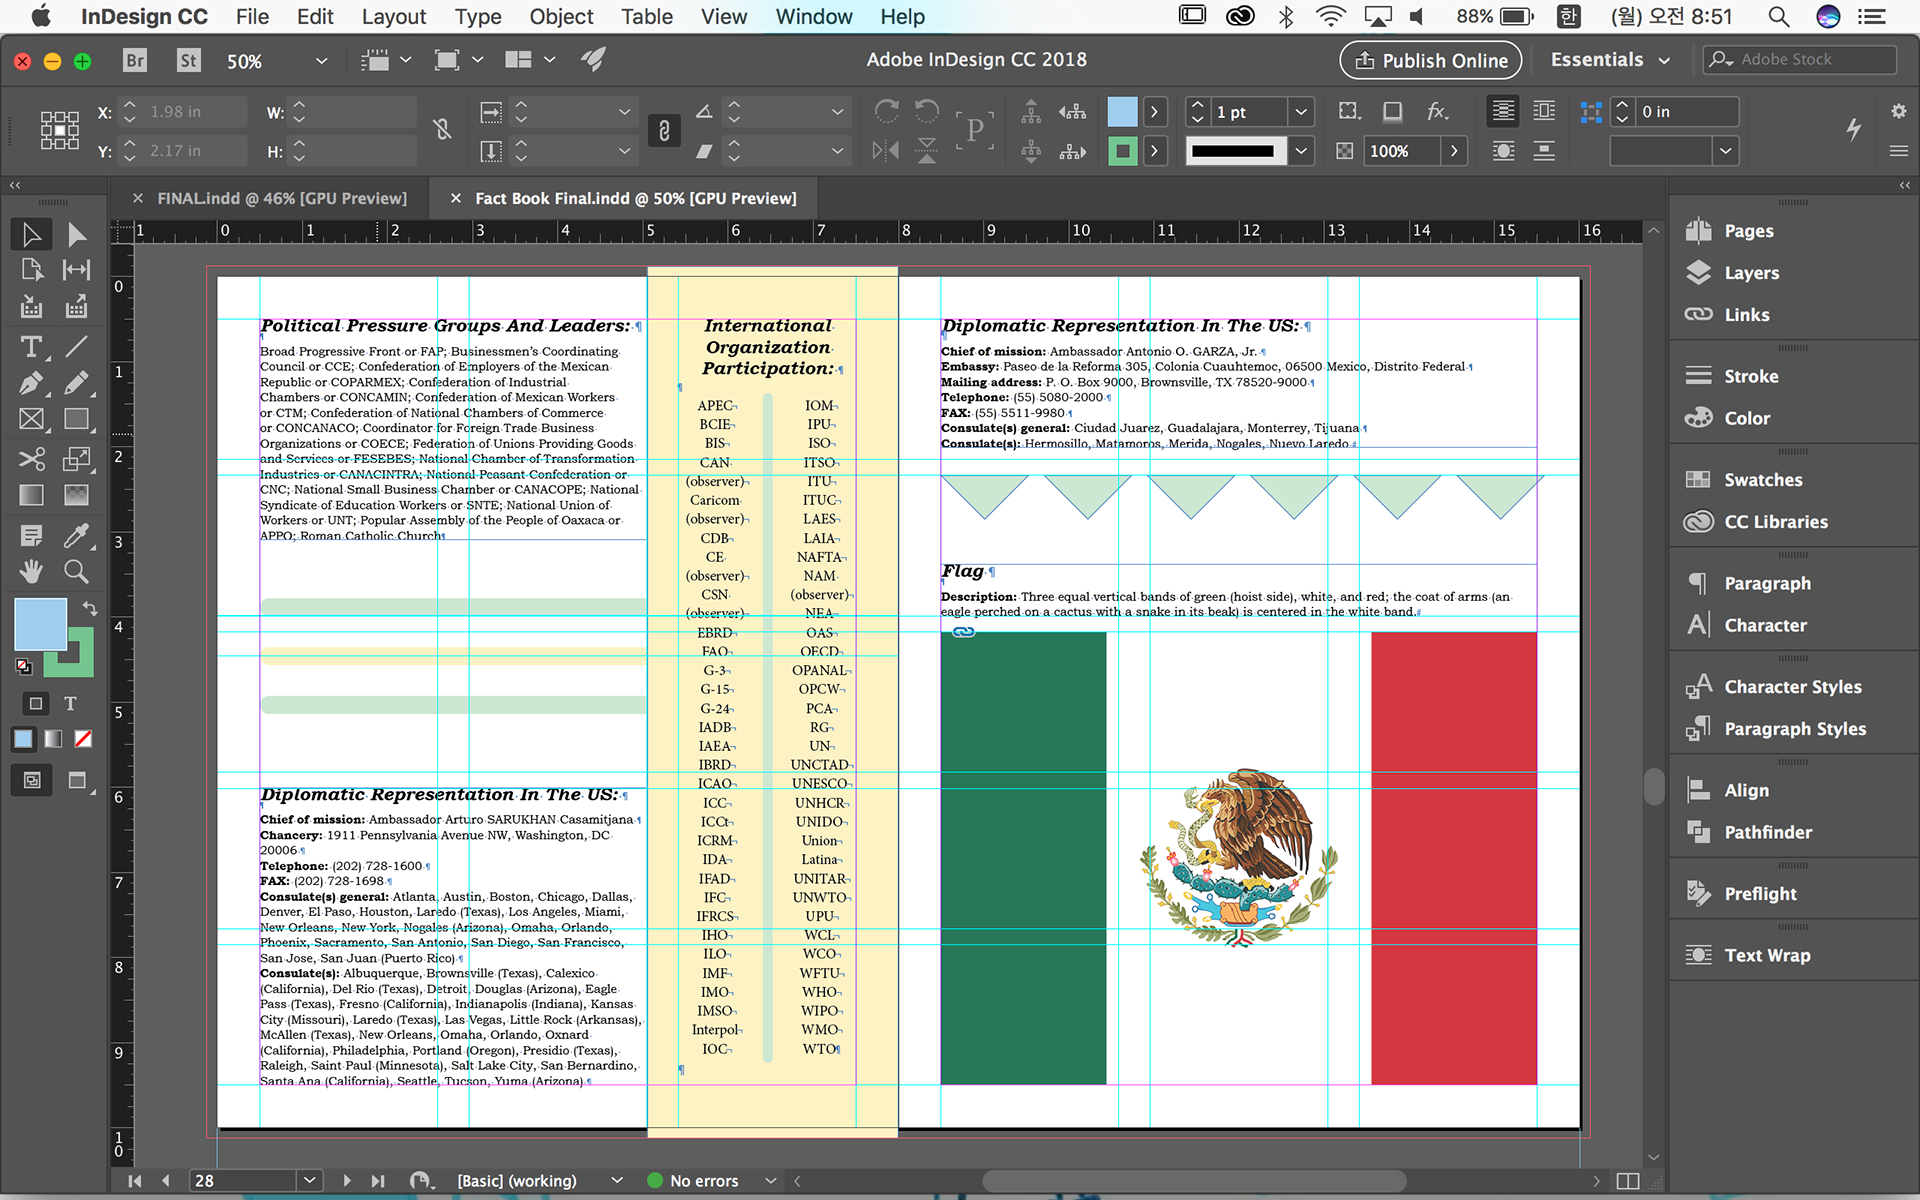Open the Text Wrap panel
This screenshot has width=1920, height=1200.
(1767, 955)
